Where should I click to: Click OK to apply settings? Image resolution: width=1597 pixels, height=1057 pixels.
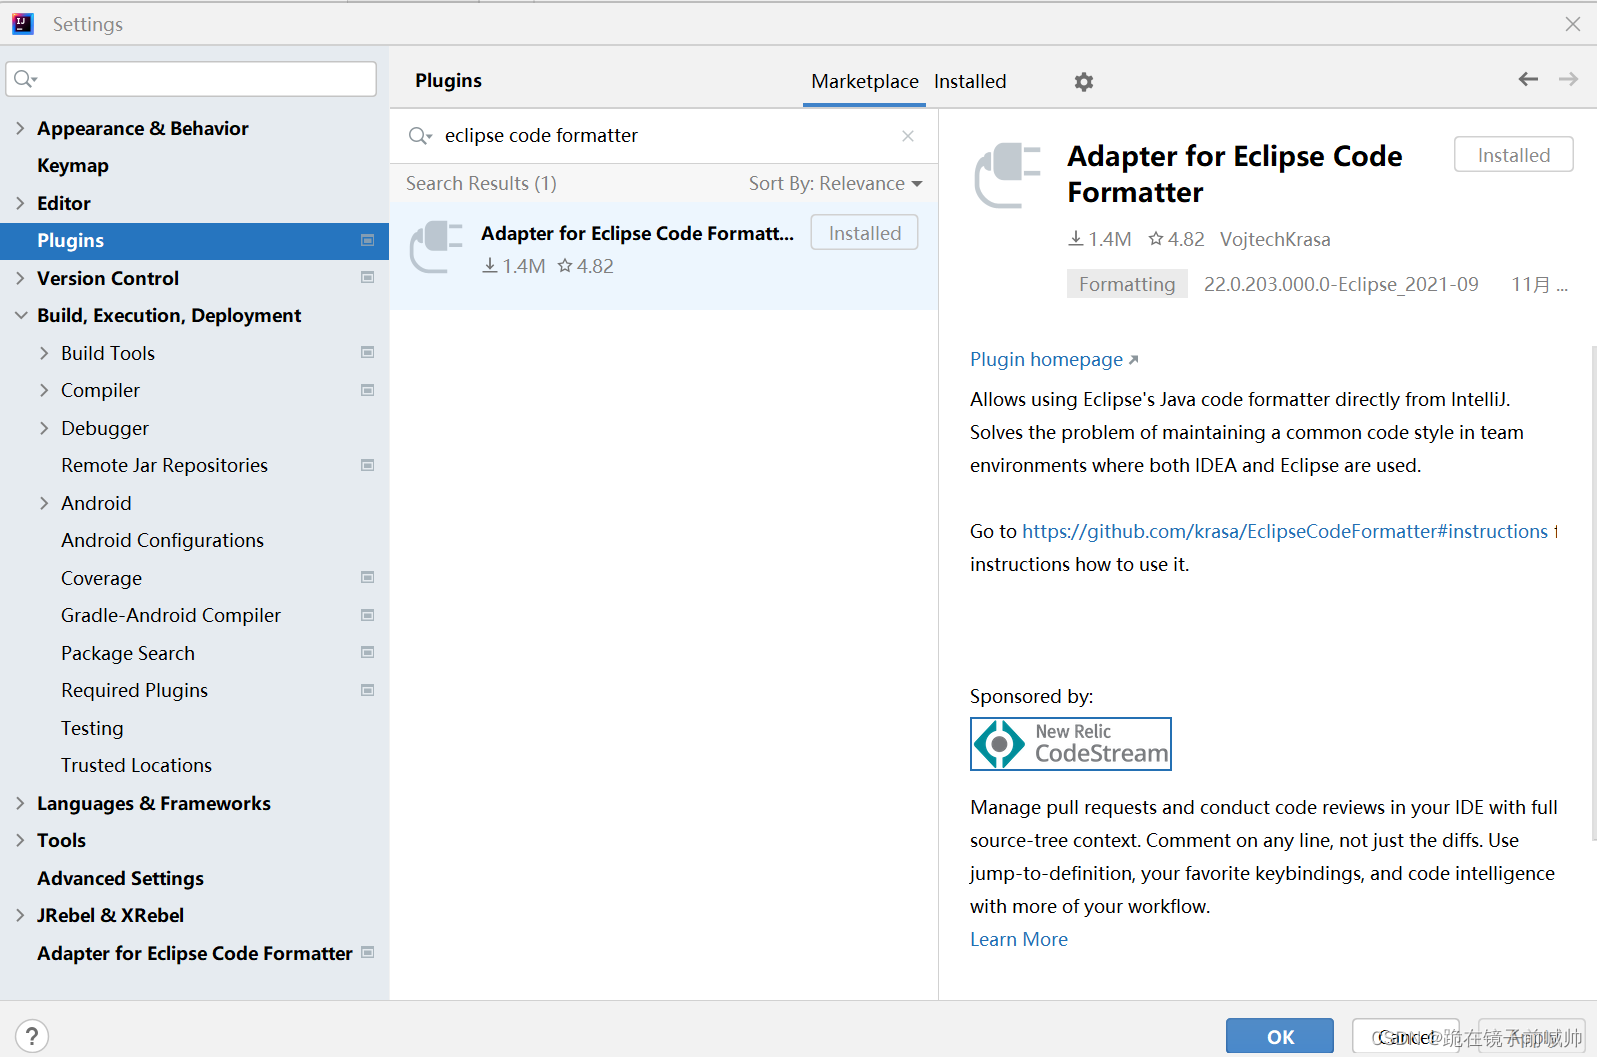(1280, 1036)
